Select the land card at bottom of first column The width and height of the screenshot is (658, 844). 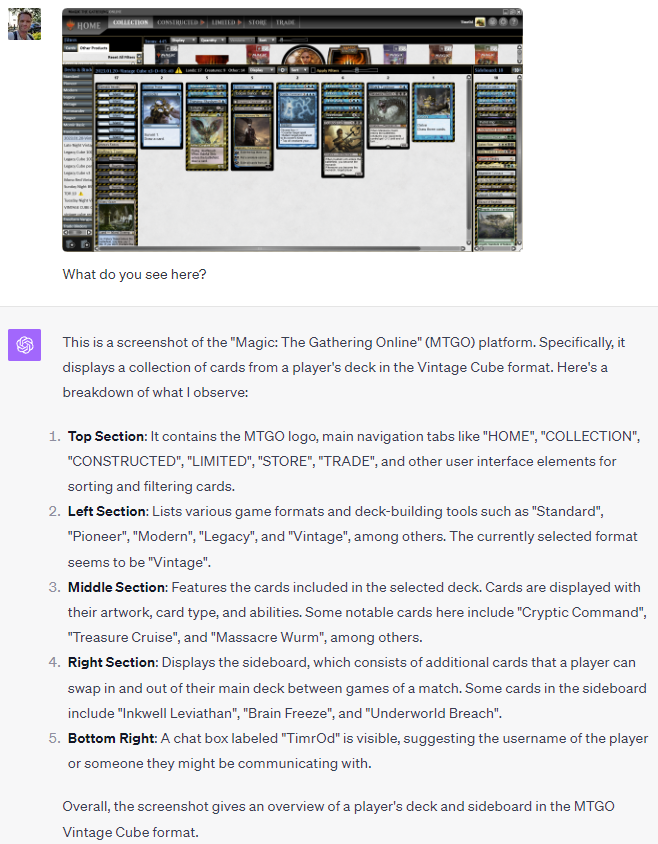116,222
